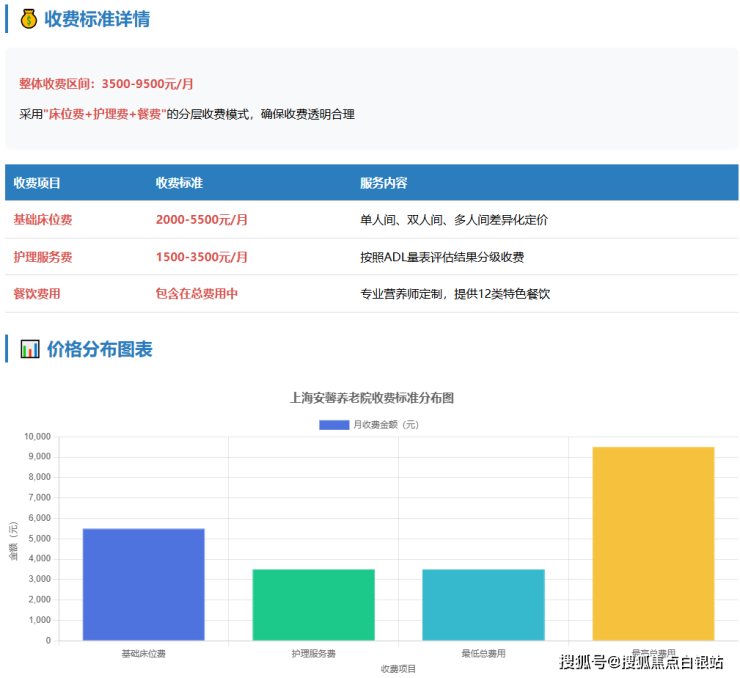
Task: Click the bar chart icon beside 价格分布图表
Action: 28,349
